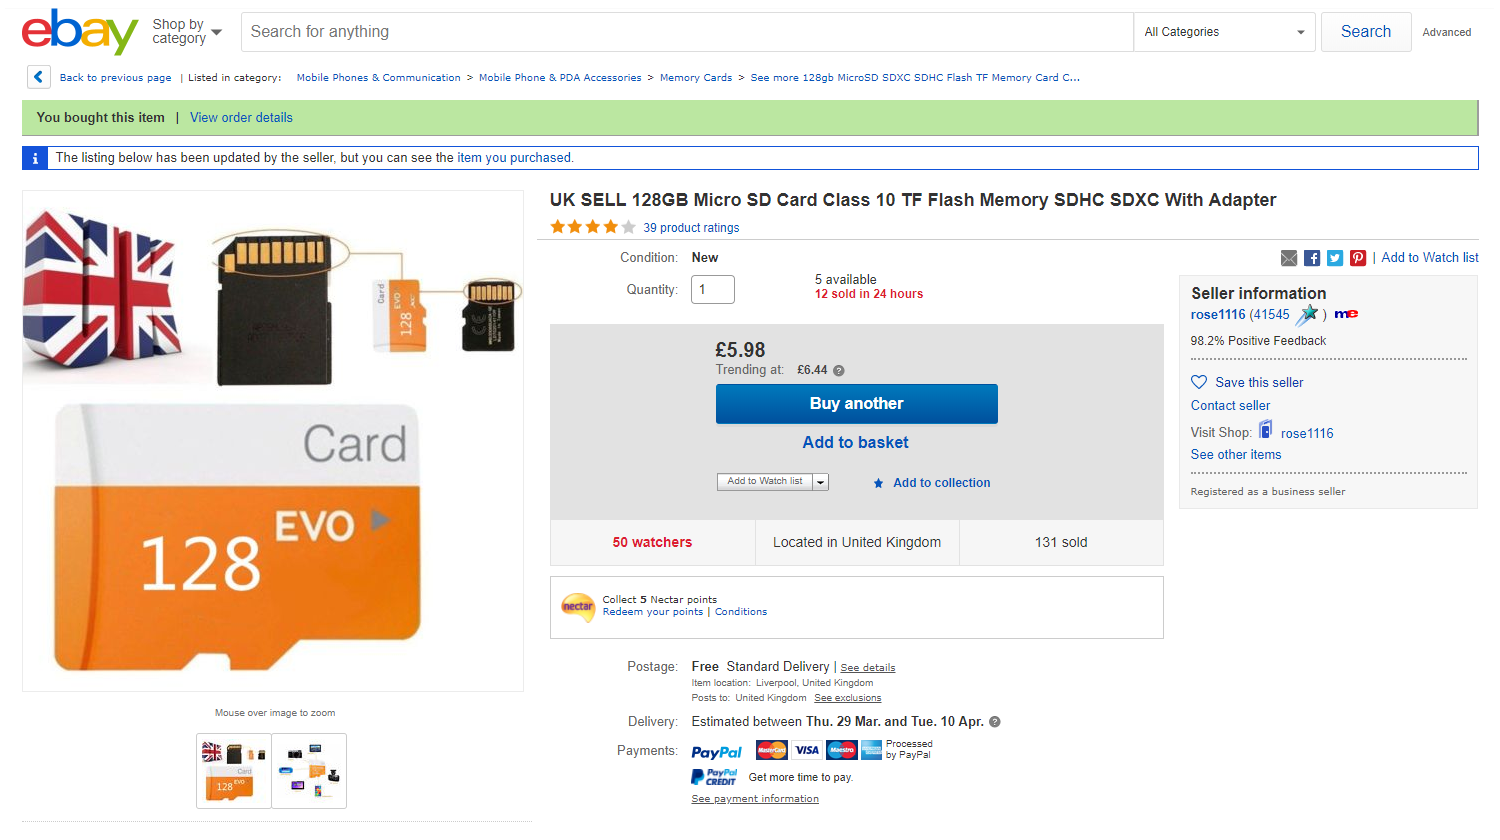Screen dimensions: 1500x840
Task: Click View order details link
Action: click(x=241, y=118)
